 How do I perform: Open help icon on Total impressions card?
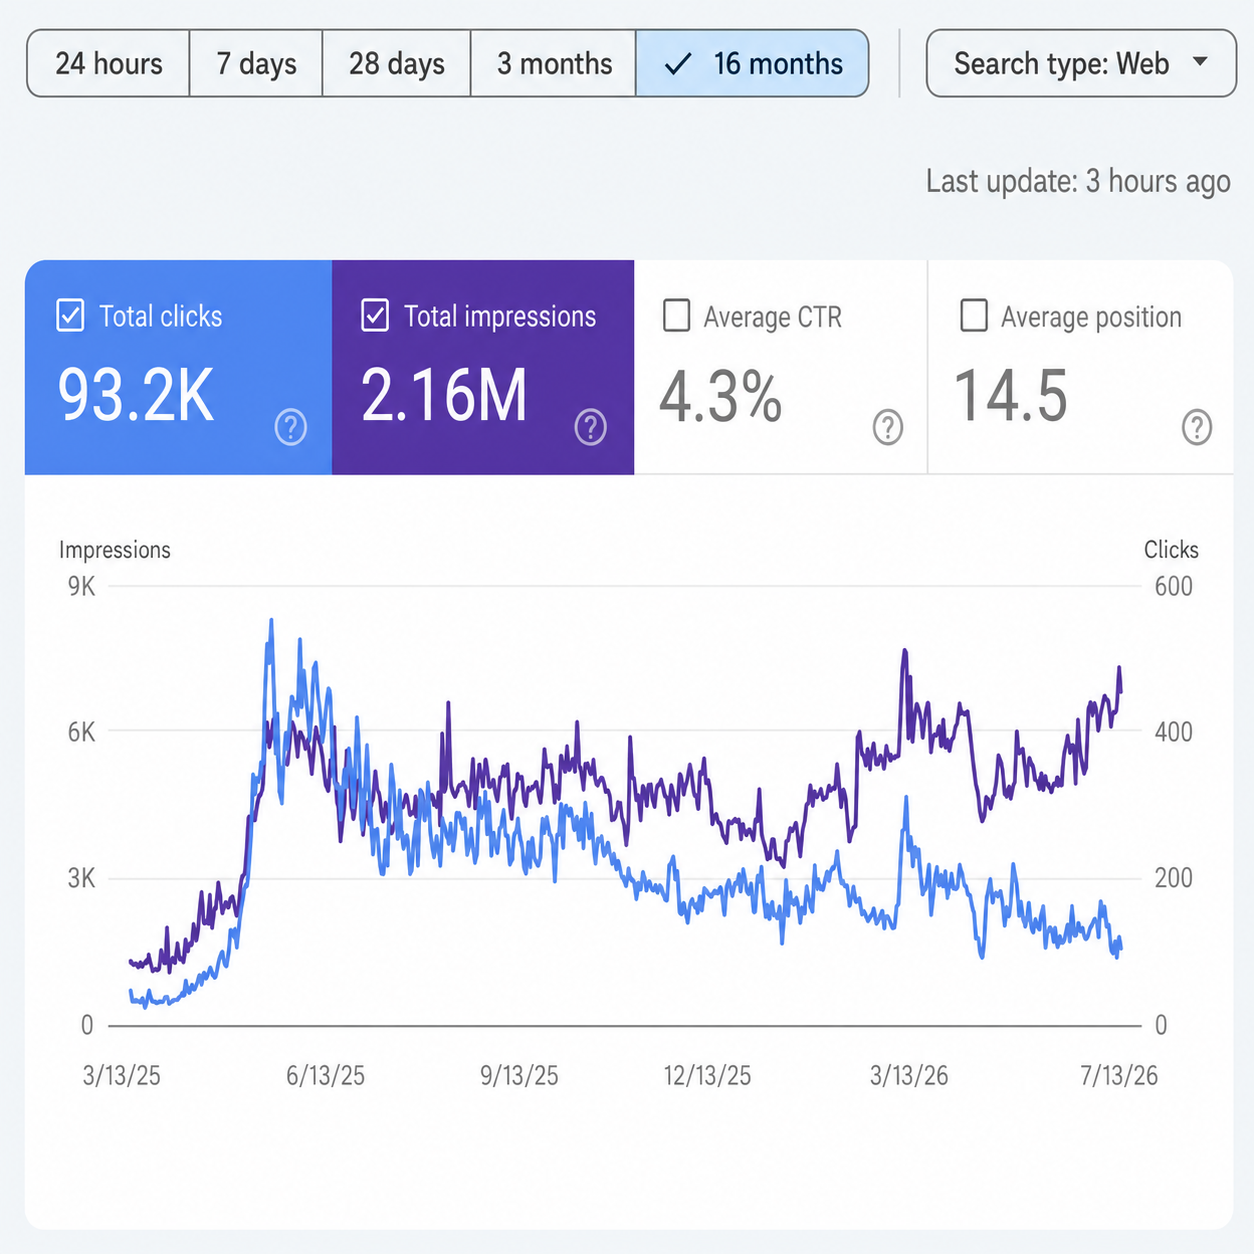coord(591,427)
